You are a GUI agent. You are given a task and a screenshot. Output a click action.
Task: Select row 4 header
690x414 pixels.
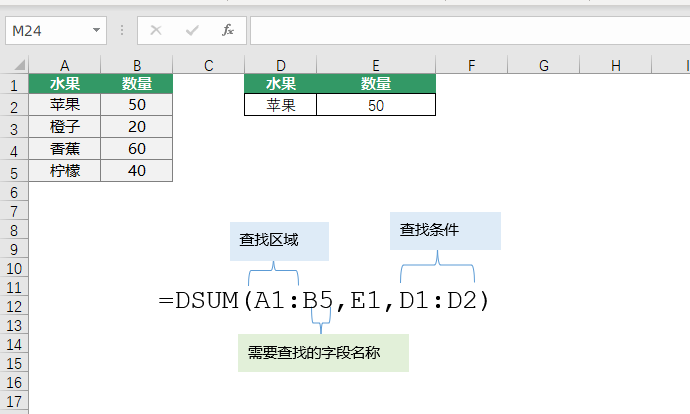[14, 150]
